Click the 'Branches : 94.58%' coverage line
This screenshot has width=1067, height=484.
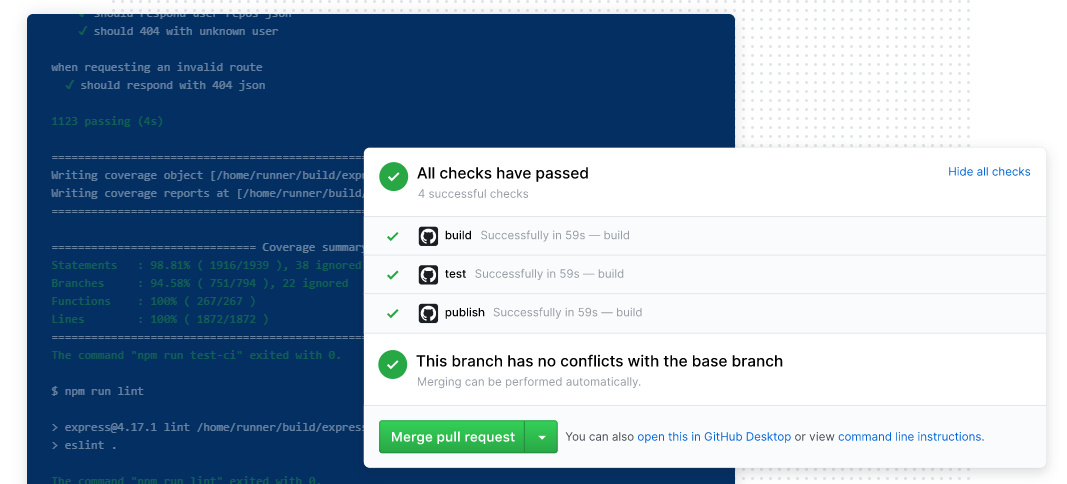(x=200, y=283)
